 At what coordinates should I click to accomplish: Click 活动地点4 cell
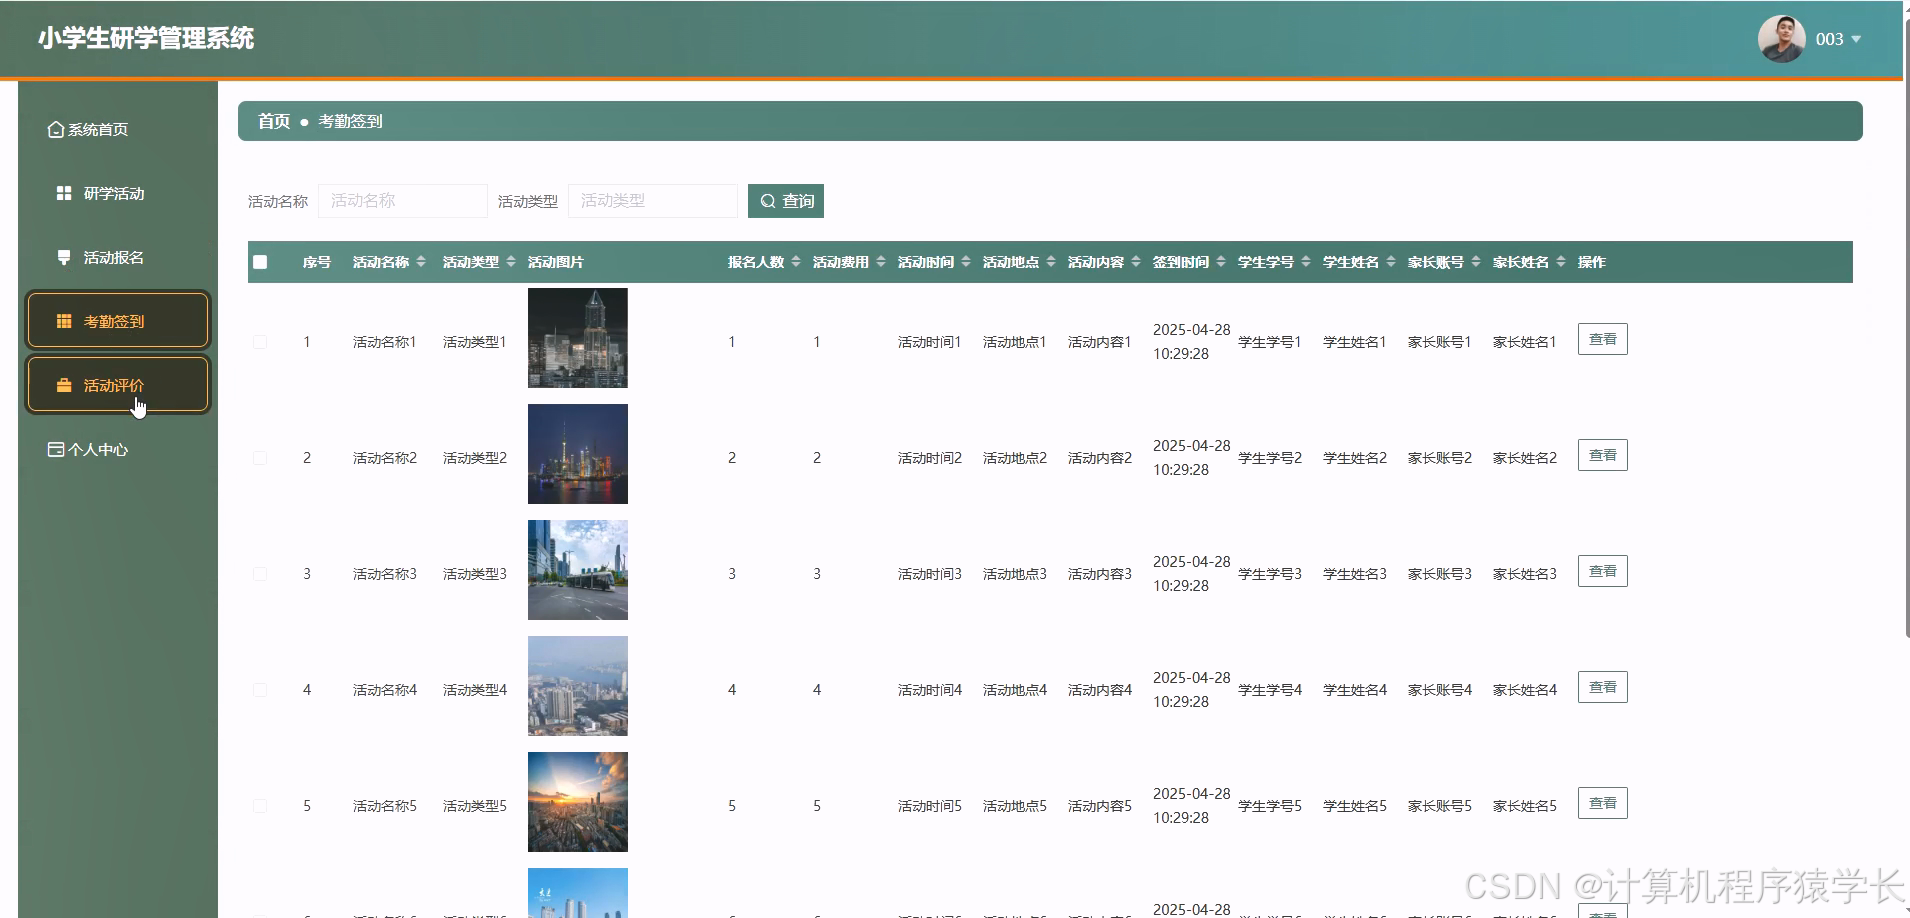(1015, 690)
